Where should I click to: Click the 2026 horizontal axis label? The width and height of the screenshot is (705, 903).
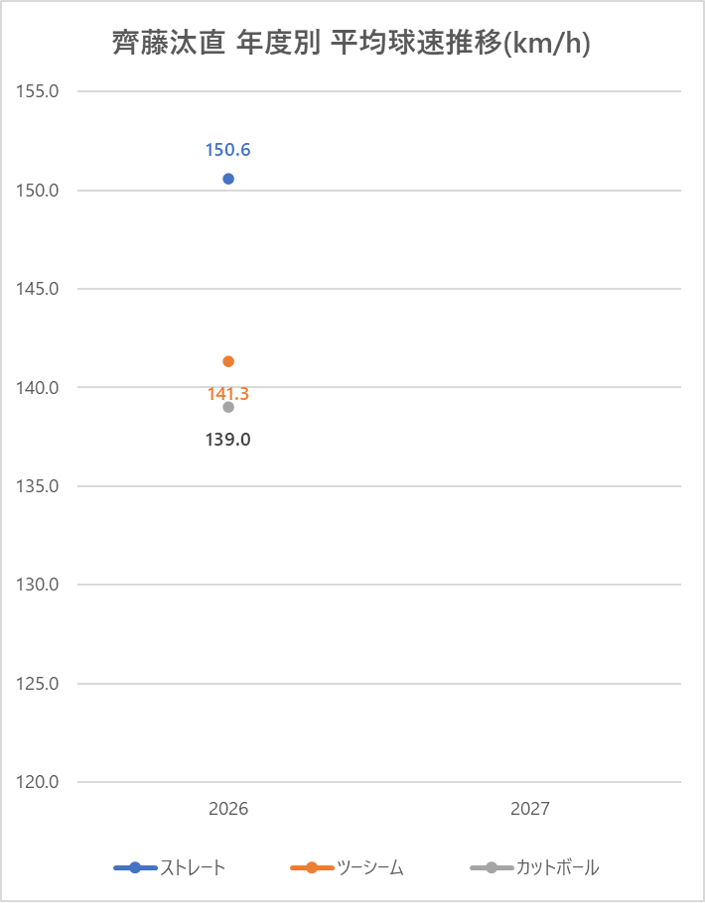[228, 809]
